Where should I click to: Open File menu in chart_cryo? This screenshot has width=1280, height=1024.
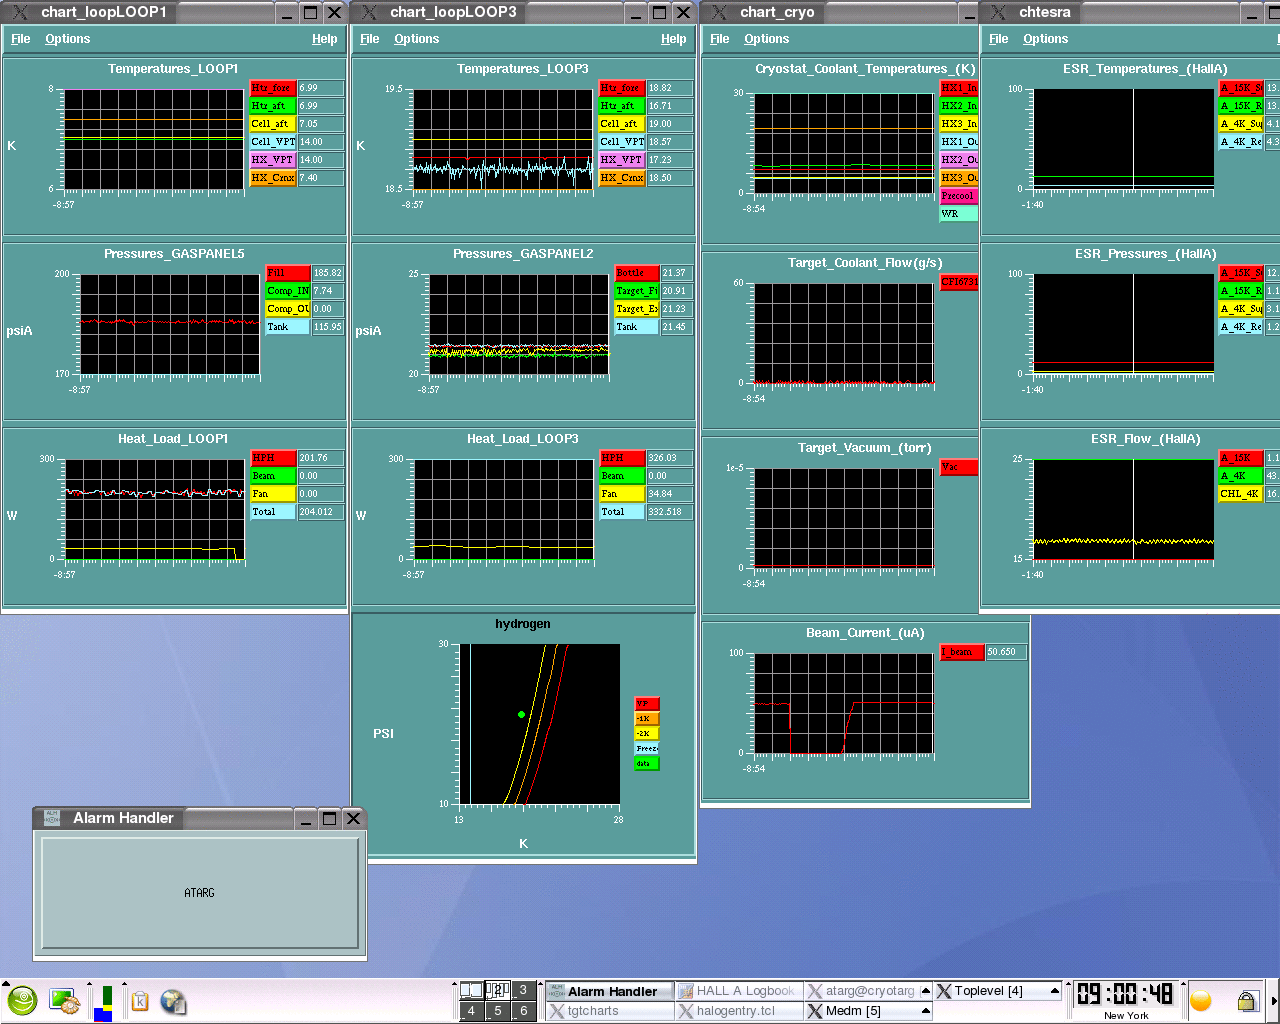click(719, 39)
